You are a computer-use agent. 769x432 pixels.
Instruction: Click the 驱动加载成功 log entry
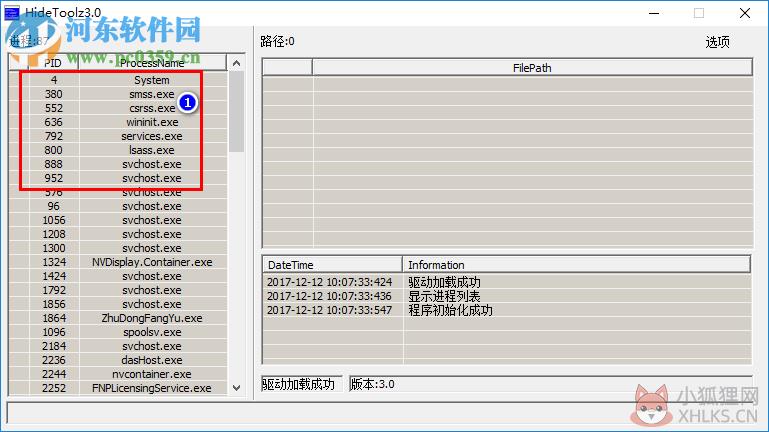point(444,282)
